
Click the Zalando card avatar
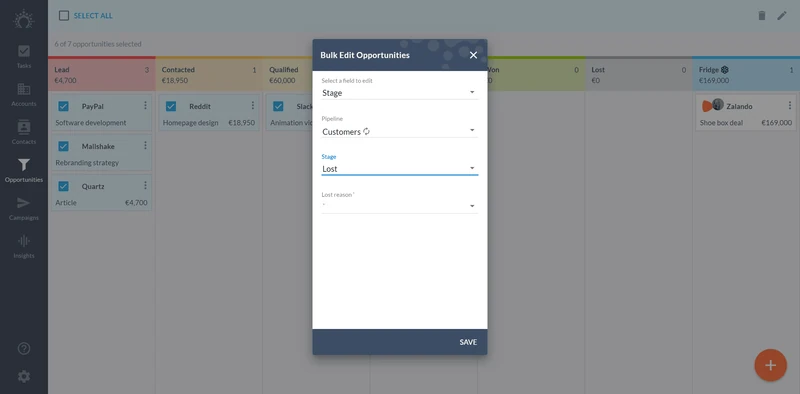click(713, 105)
